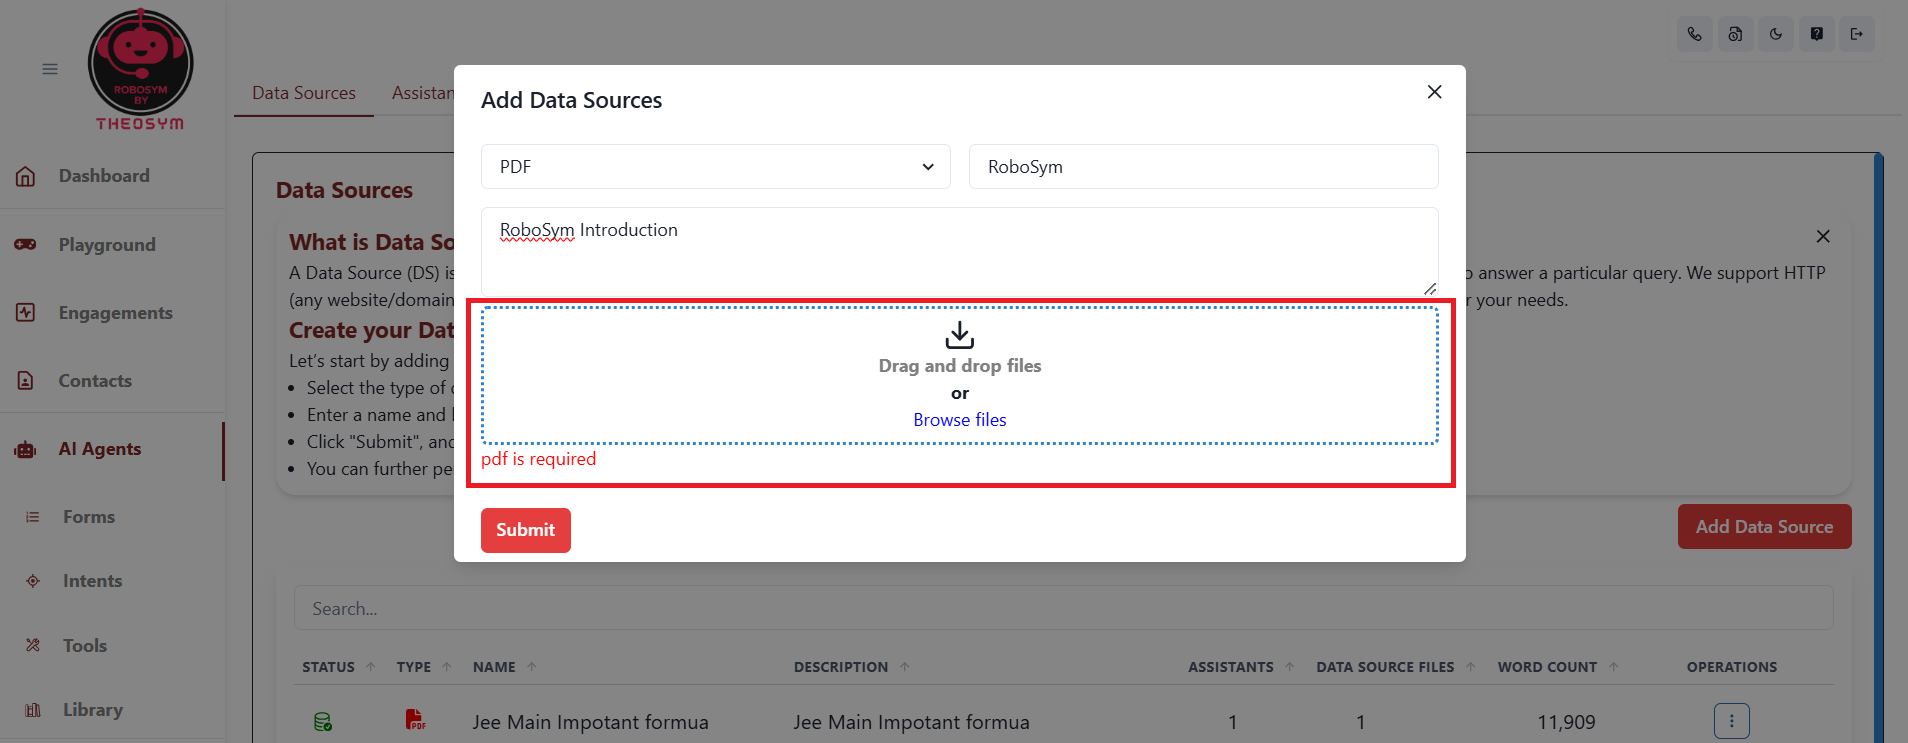Switch to the Data Sources tab
This screenshot has width=1908, height=743.
point(304,93)
